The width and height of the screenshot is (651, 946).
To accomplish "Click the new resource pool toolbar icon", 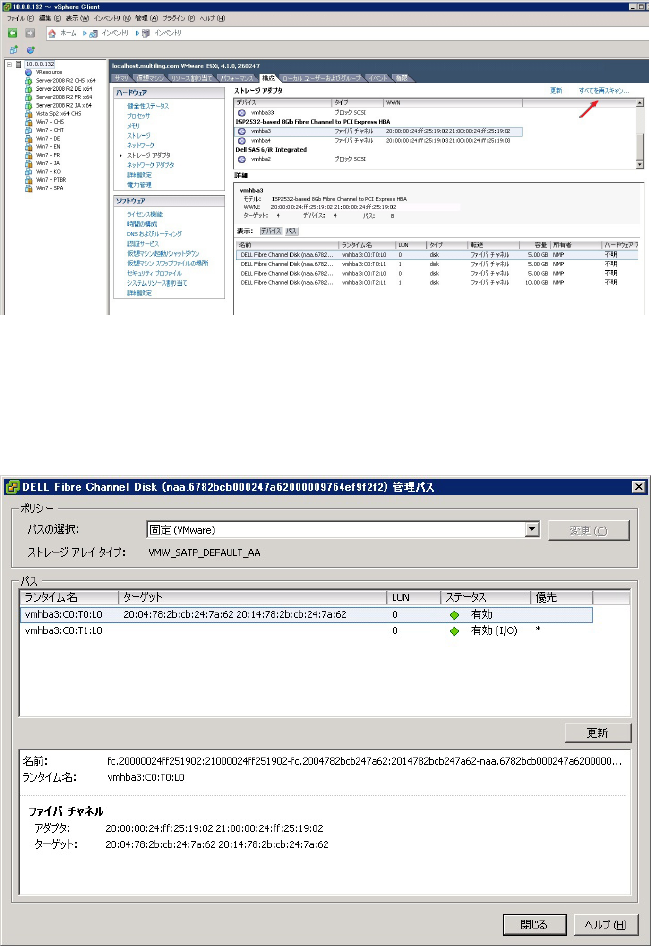I will click(30, 50).
